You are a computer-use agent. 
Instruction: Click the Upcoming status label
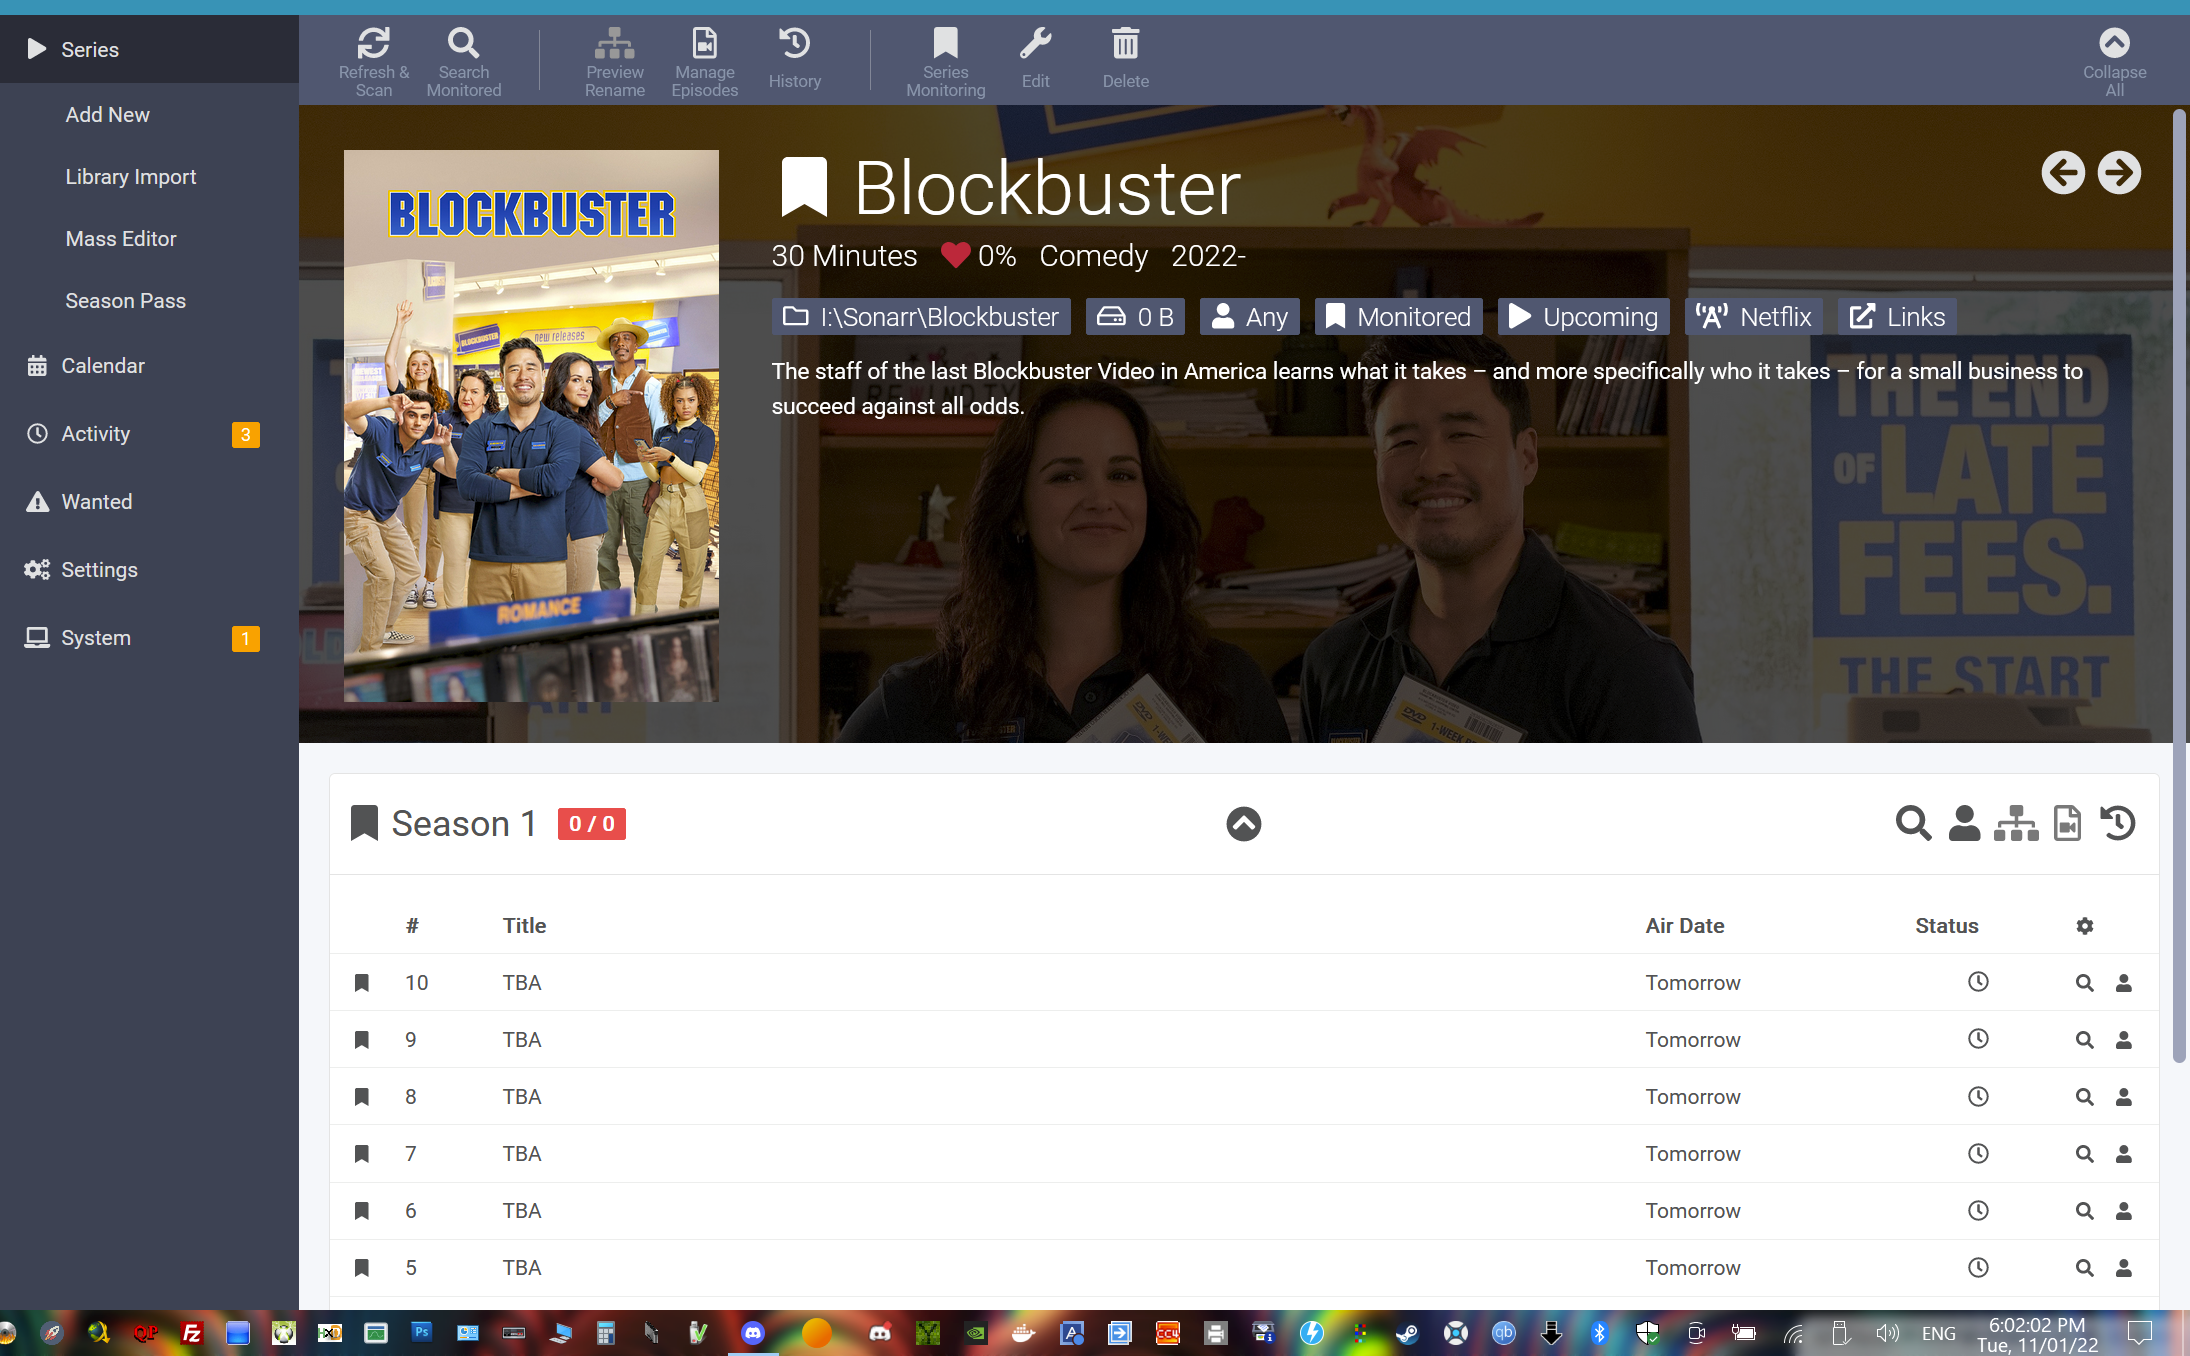point(1584,317)
